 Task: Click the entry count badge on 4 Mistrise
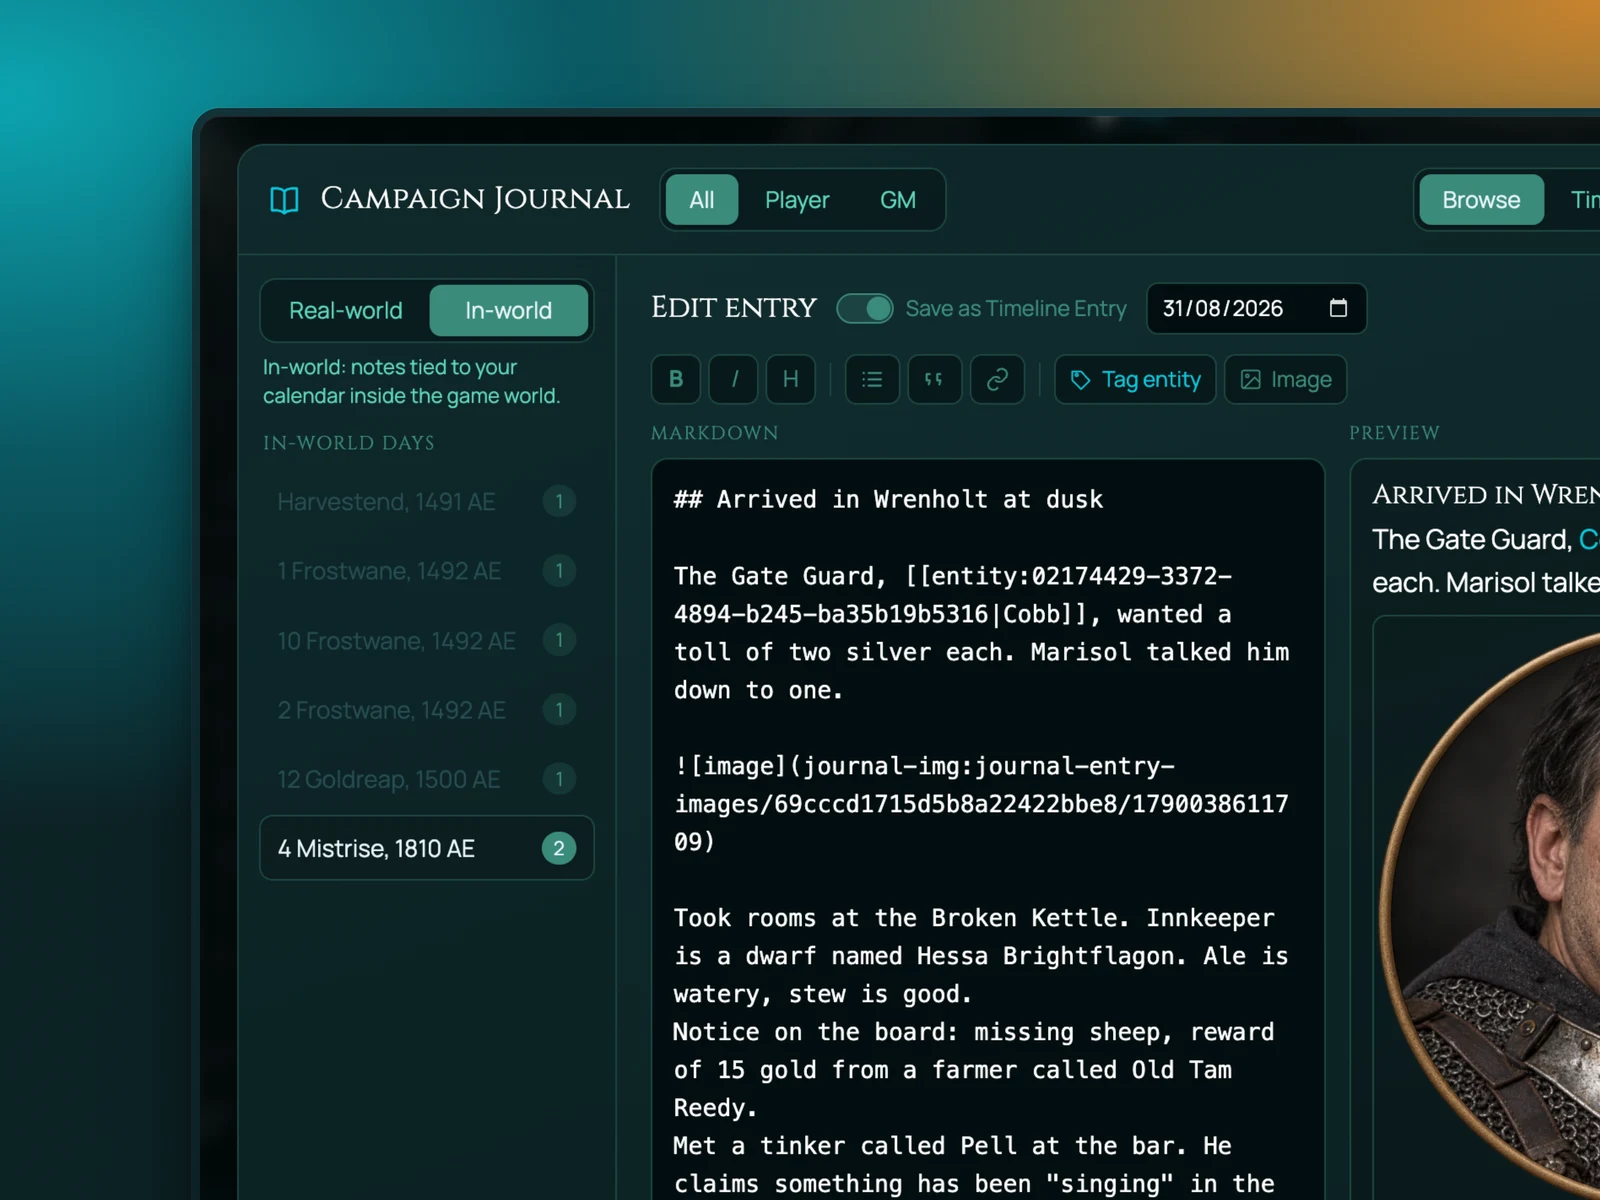point(559,848)
